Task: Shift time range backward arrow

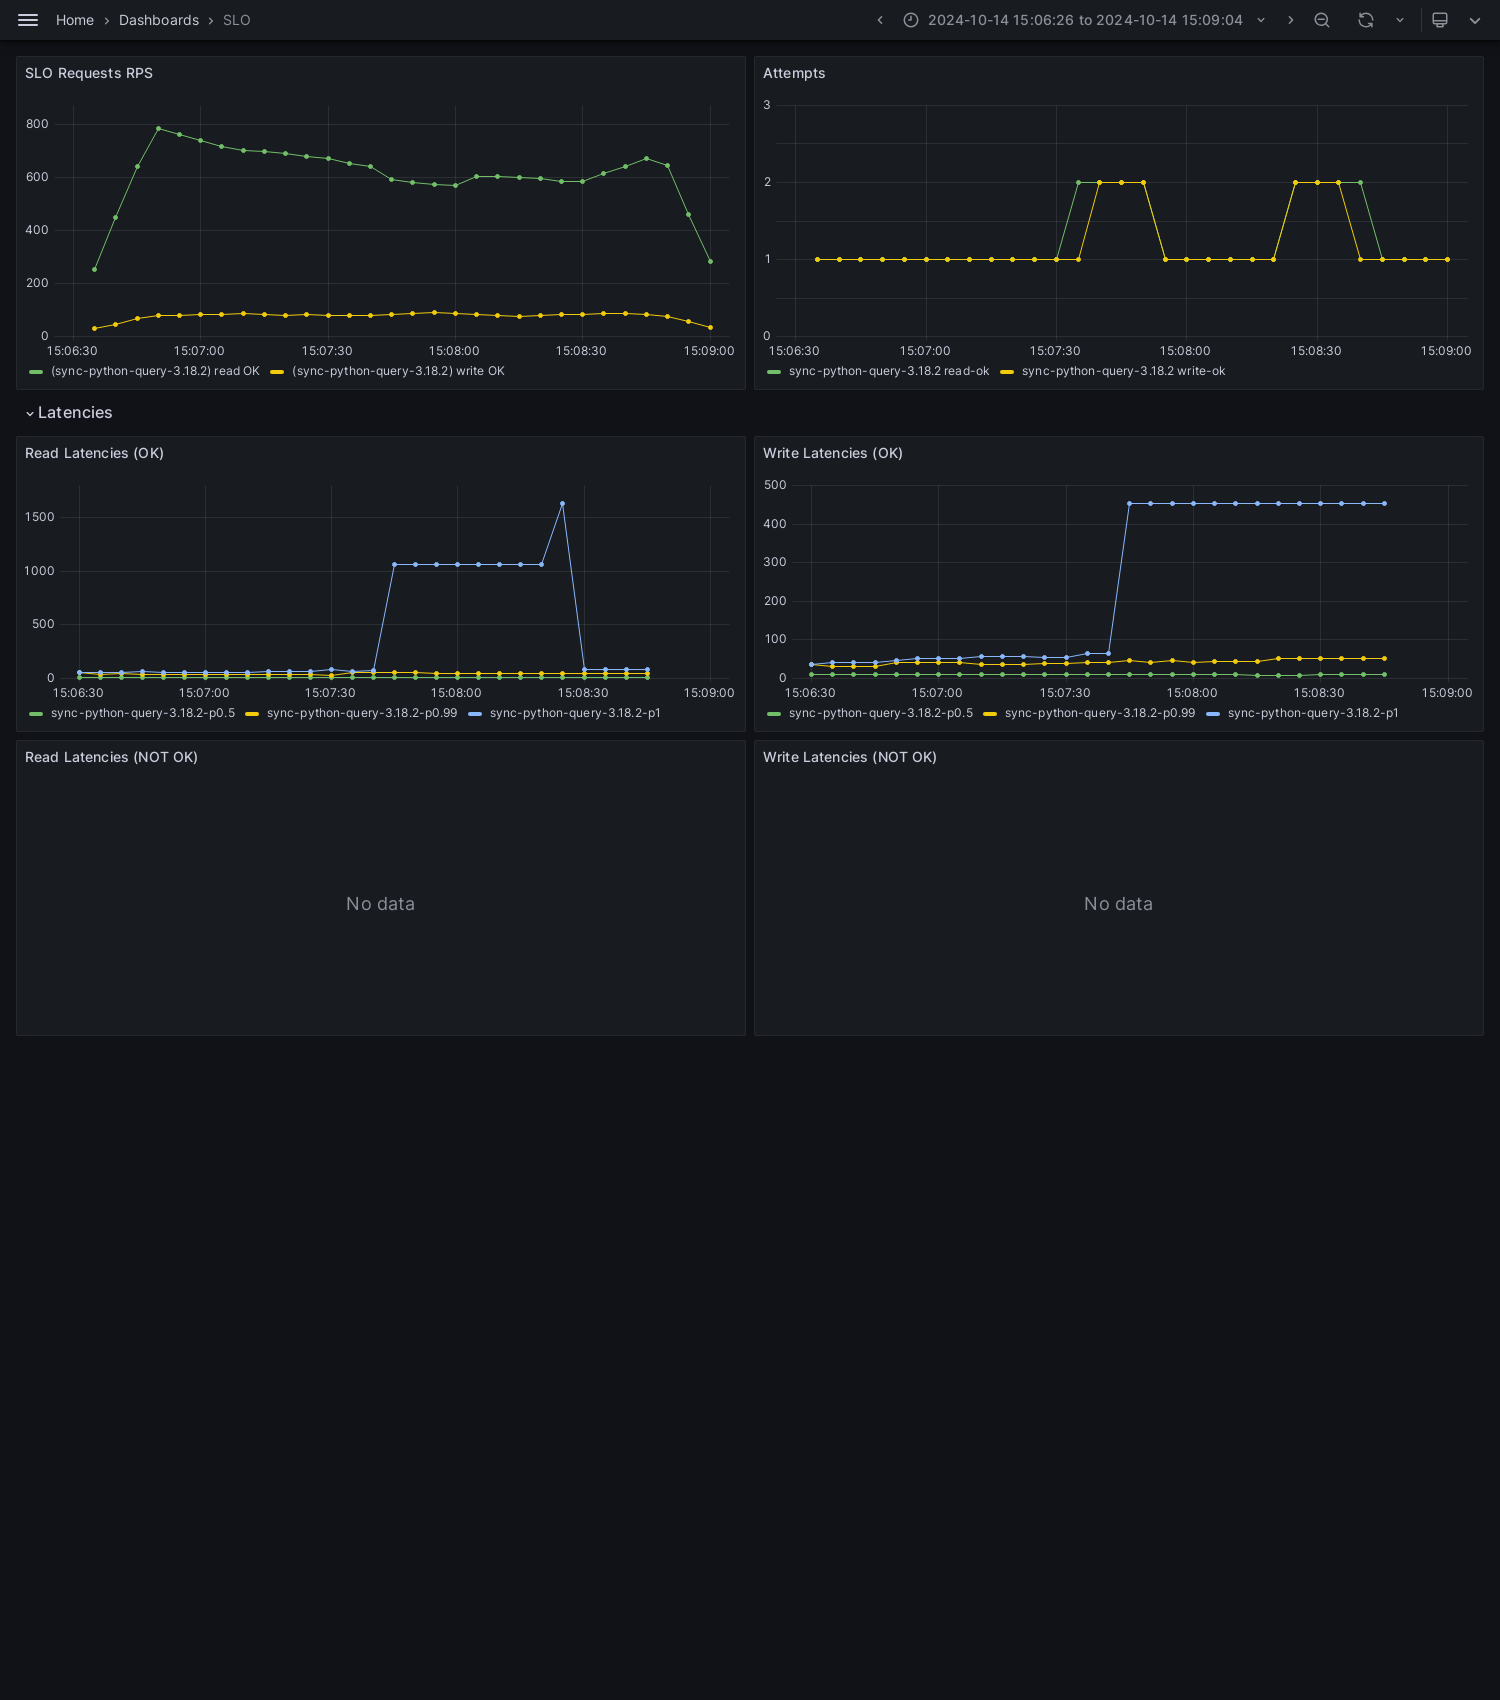Action: coord(880,20)
